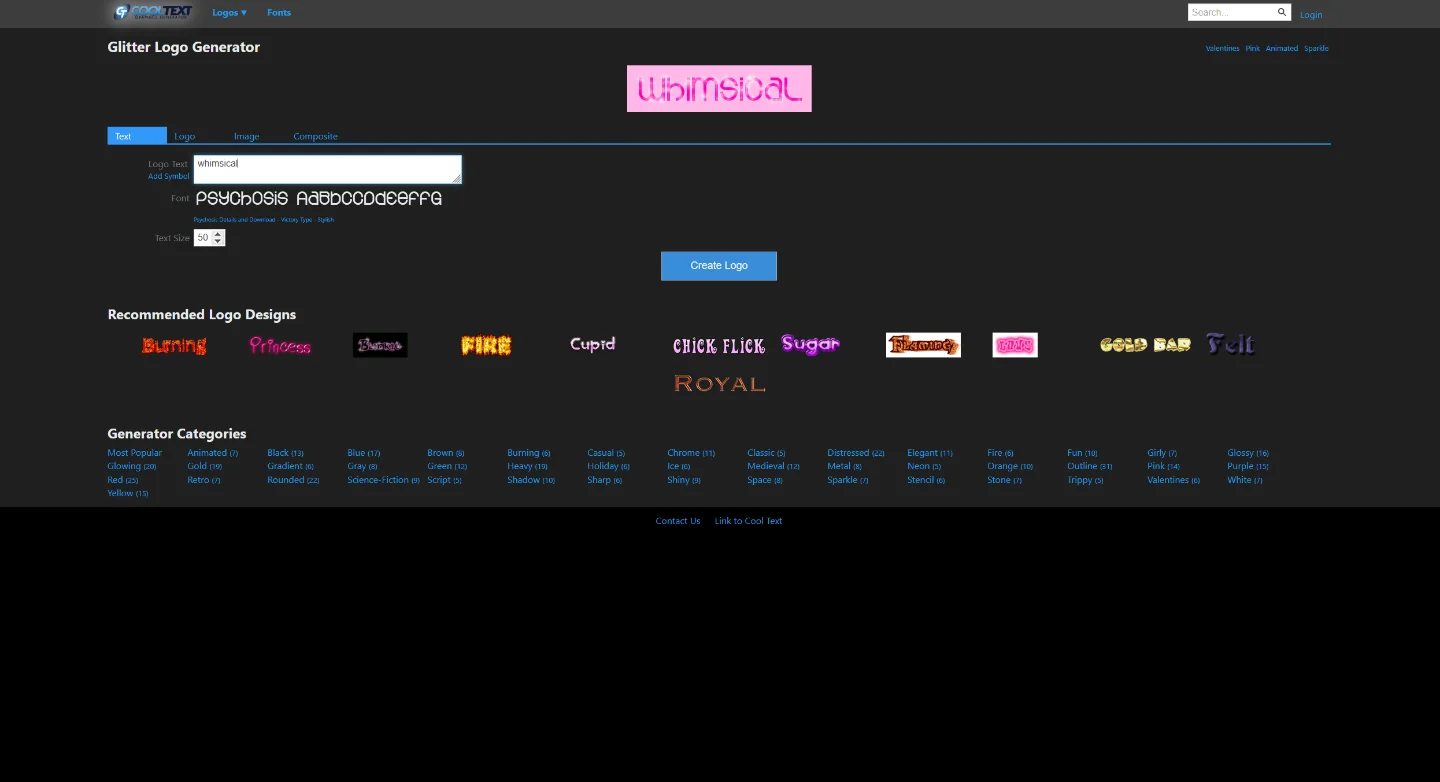Adjust the Text Size stepper arrows

click(x=219, y=238)
